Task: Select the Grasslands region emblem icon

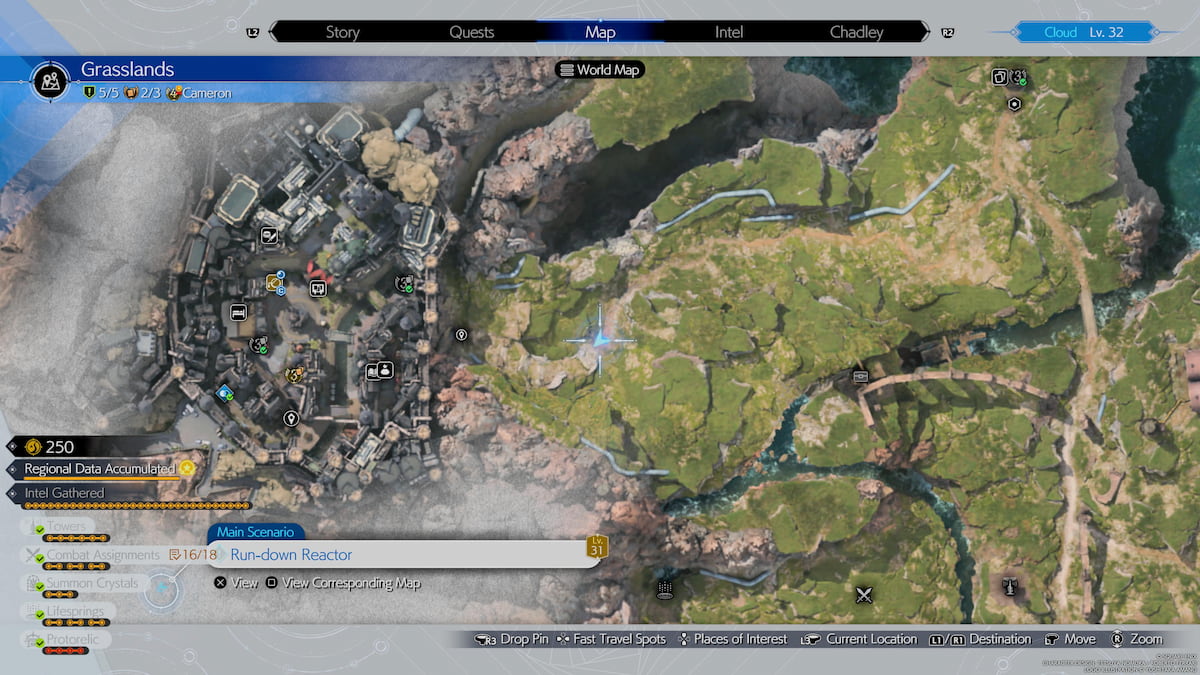Action: point(49,81)
